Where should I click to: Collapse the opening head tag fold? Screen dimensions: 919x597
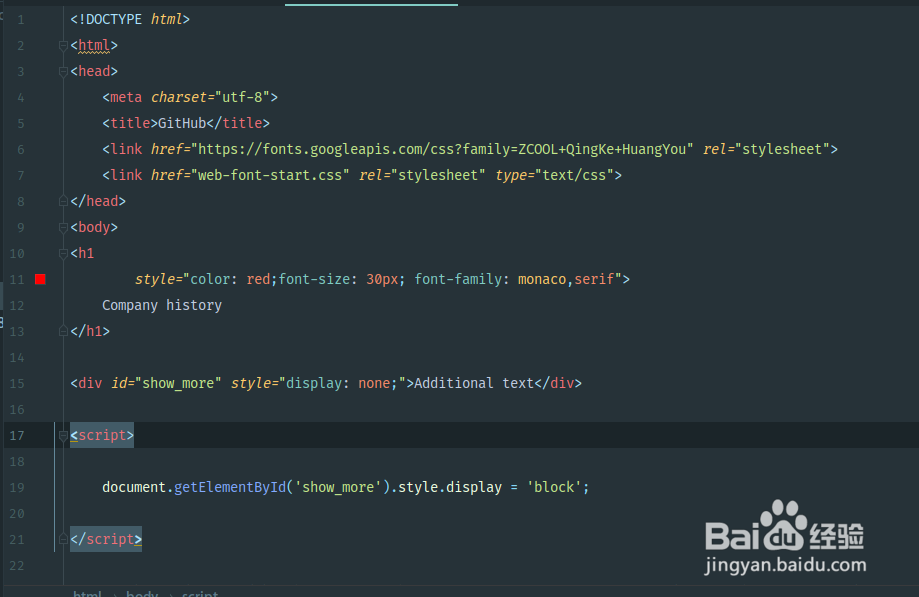[x=63, y=71]
